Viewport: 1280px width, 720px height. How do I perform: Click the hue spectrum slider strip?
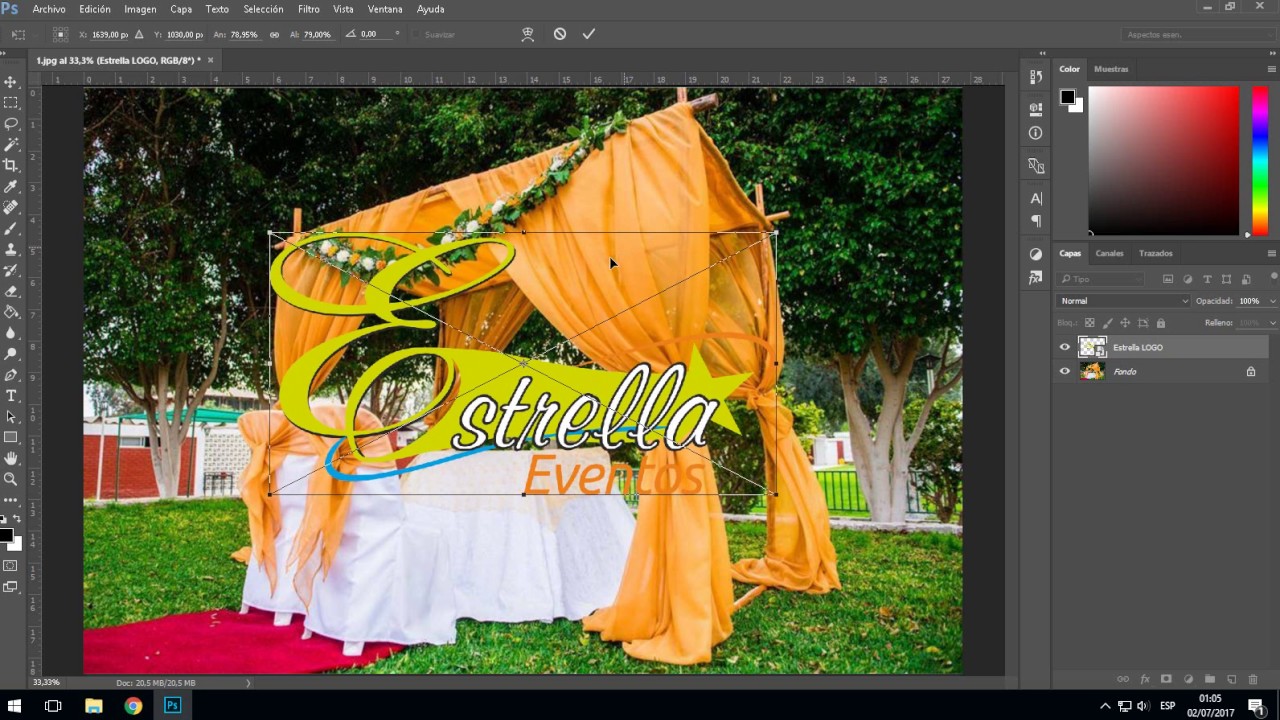coord(1260,161)
